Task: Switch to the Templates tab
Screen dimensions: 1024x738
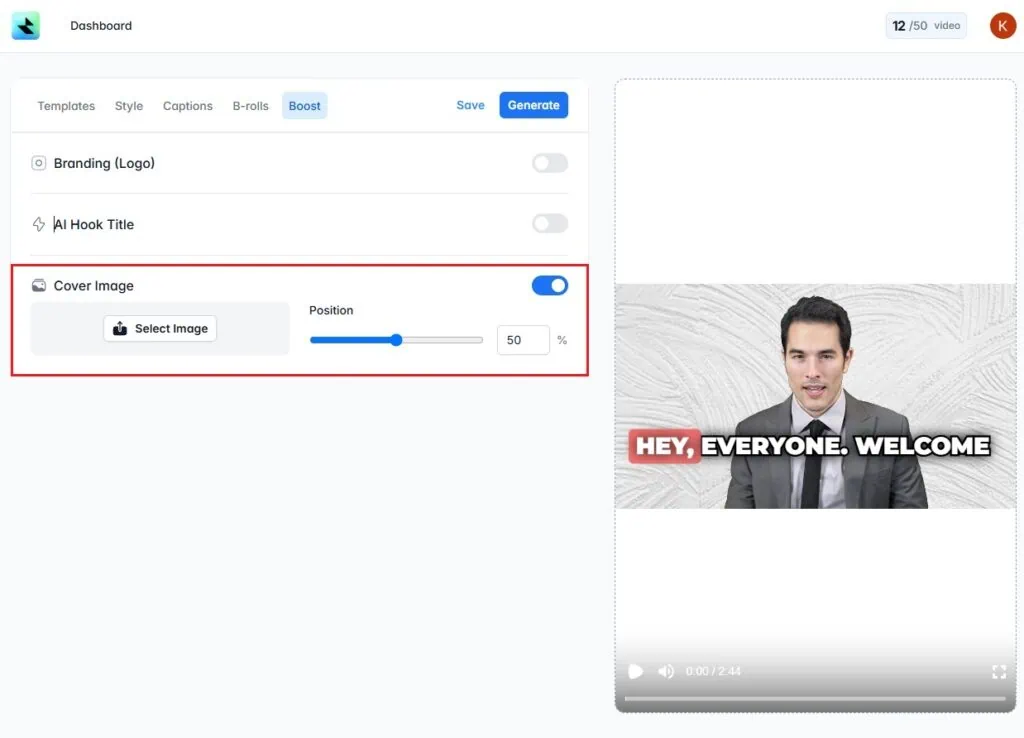Action: pos(66,106)
